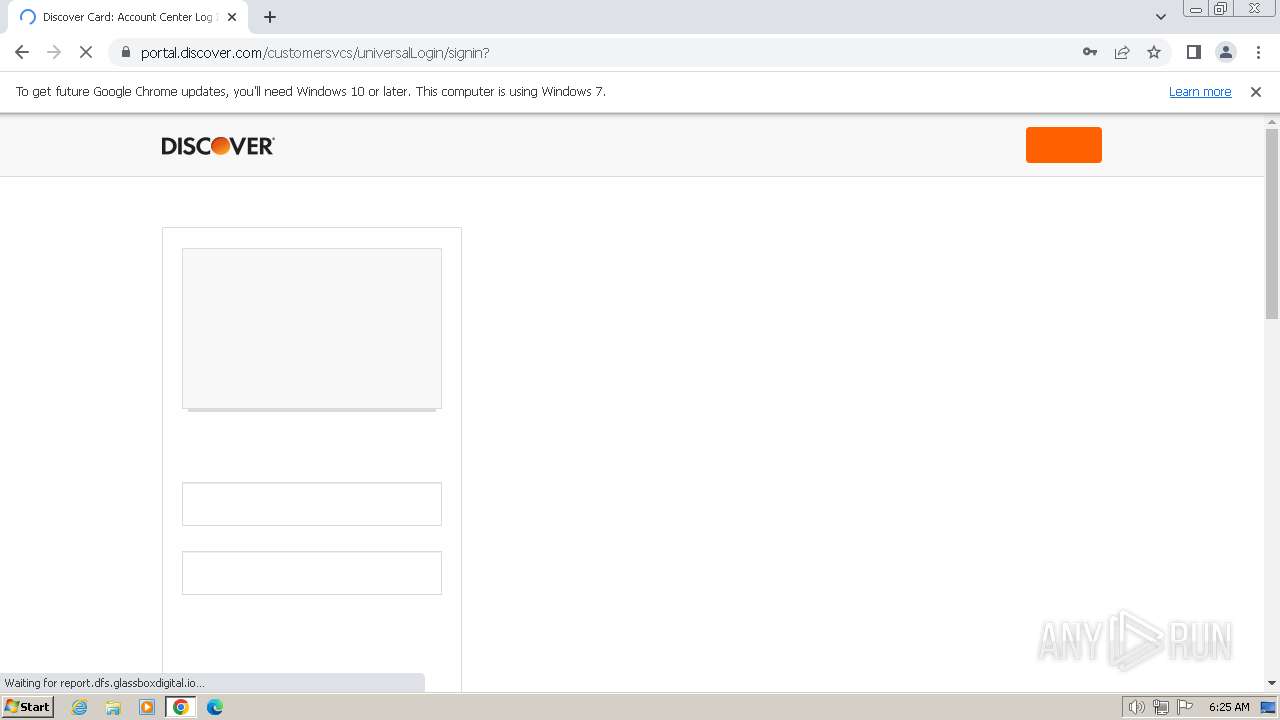Click the first login input field

pyautogui.click(x=312, y=504)
